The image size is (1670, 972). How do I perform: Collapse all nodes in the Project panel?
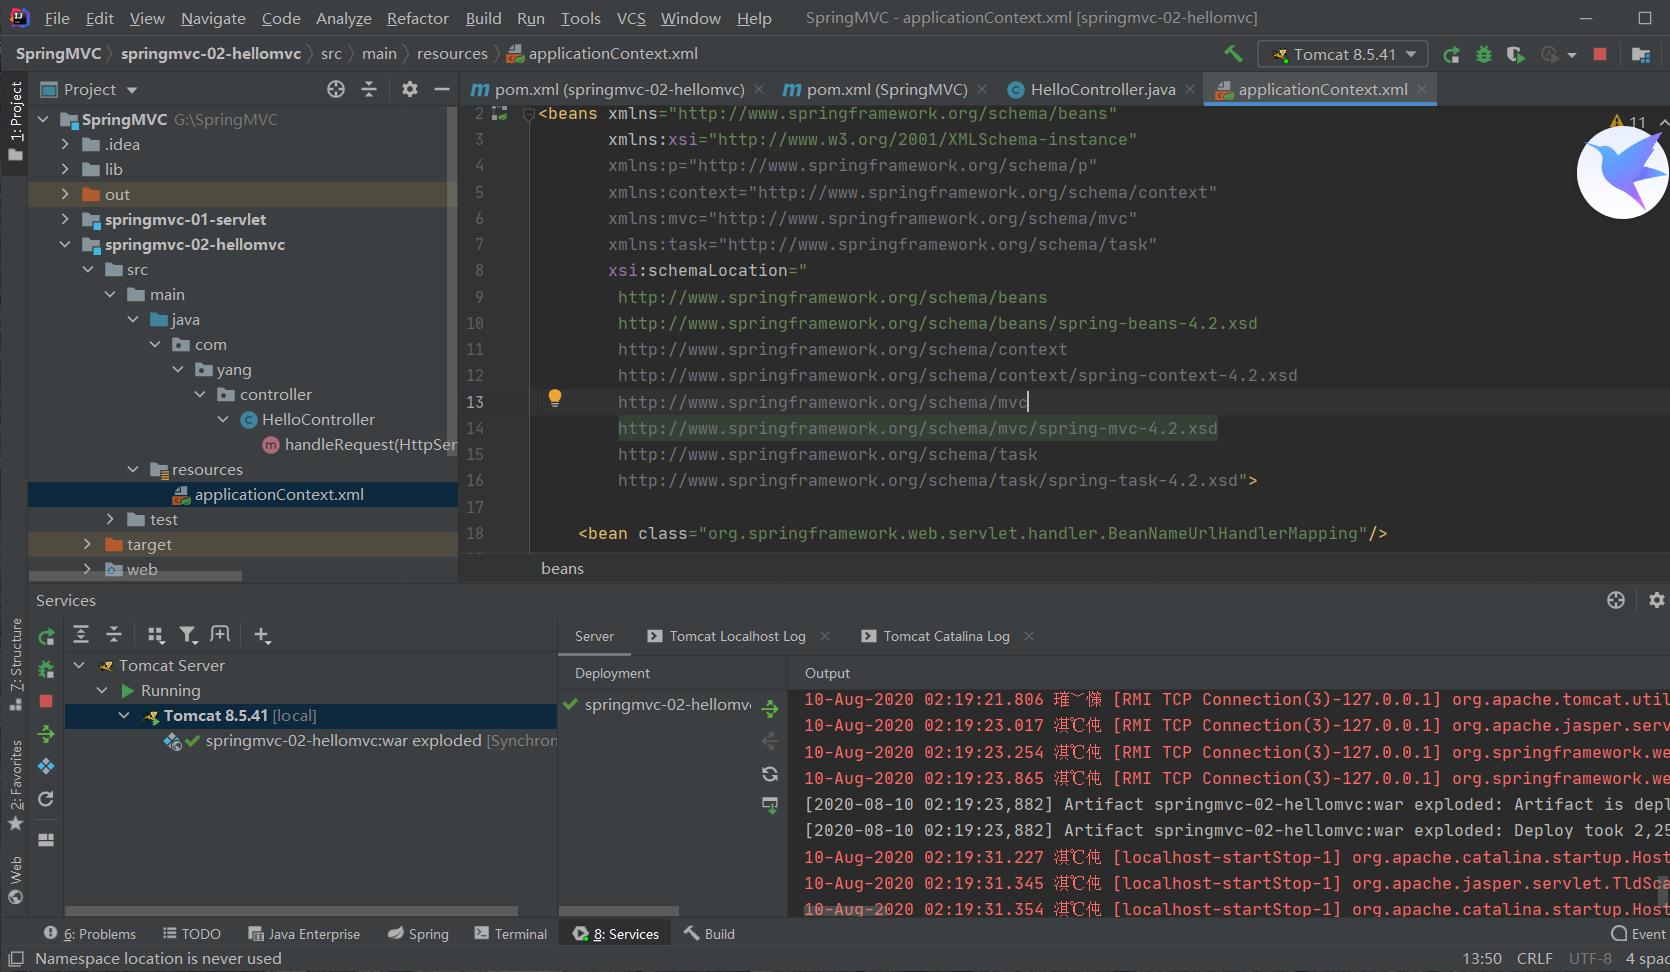pos(369,89)
